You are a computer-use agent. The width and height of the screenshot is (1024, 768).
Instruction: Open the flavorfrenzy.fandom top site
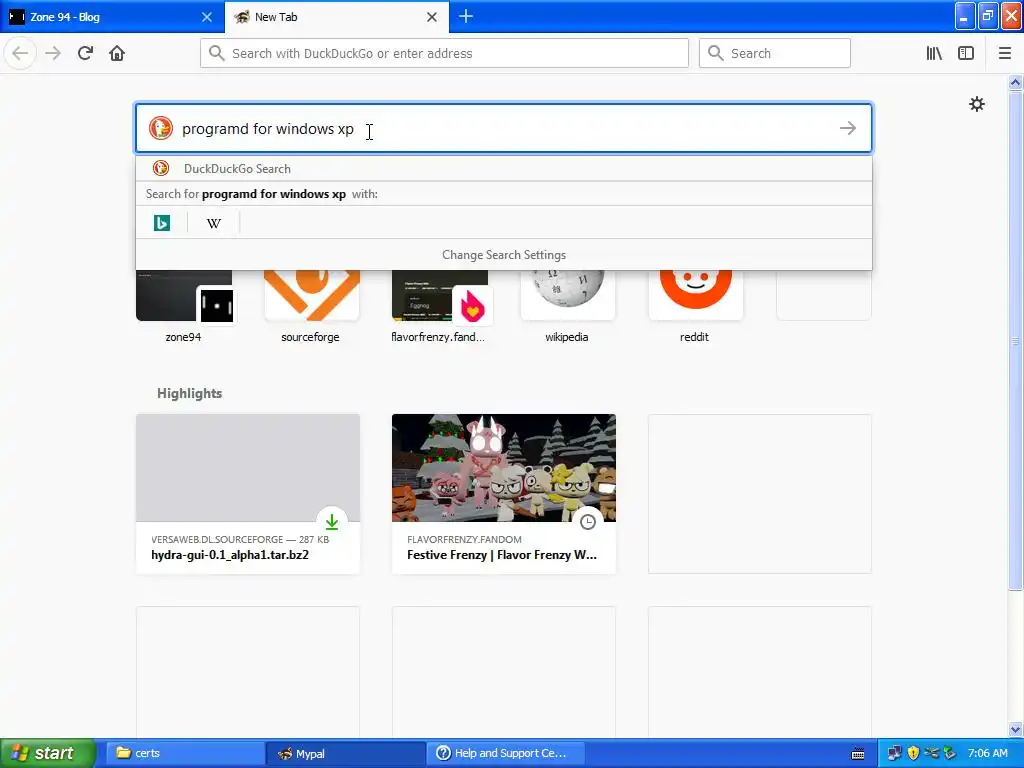439,307
